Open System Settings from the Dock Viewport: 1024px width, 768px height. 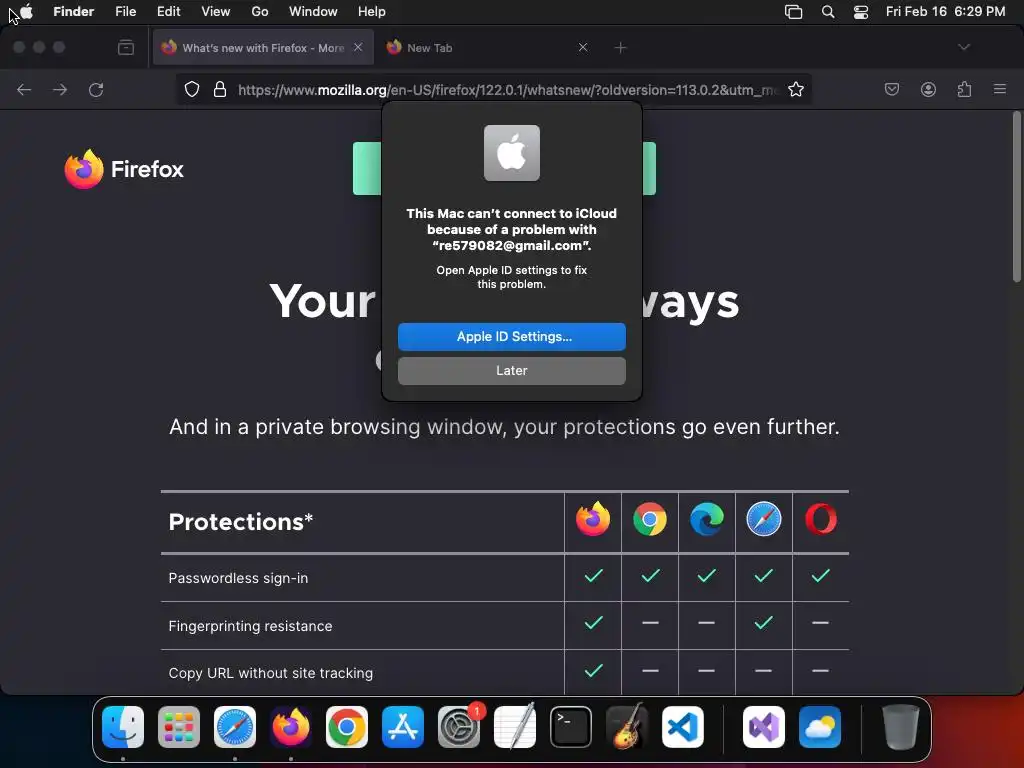point(459,727)
